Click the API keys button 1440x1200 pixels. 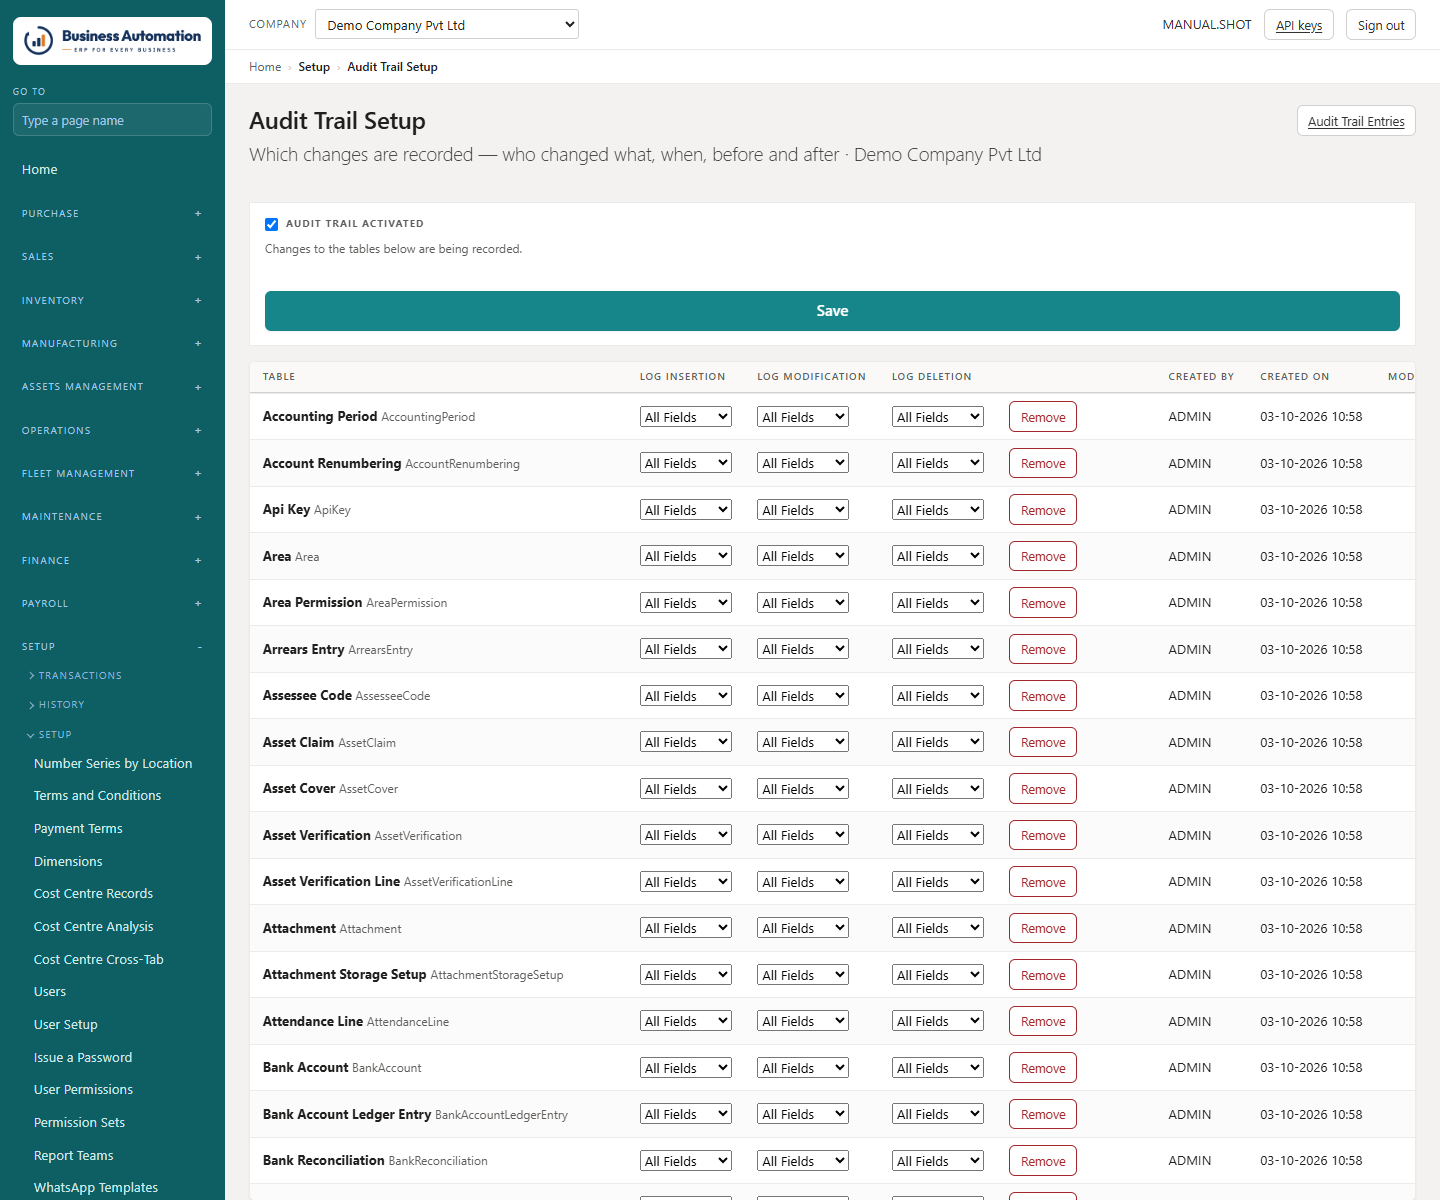1299,25
